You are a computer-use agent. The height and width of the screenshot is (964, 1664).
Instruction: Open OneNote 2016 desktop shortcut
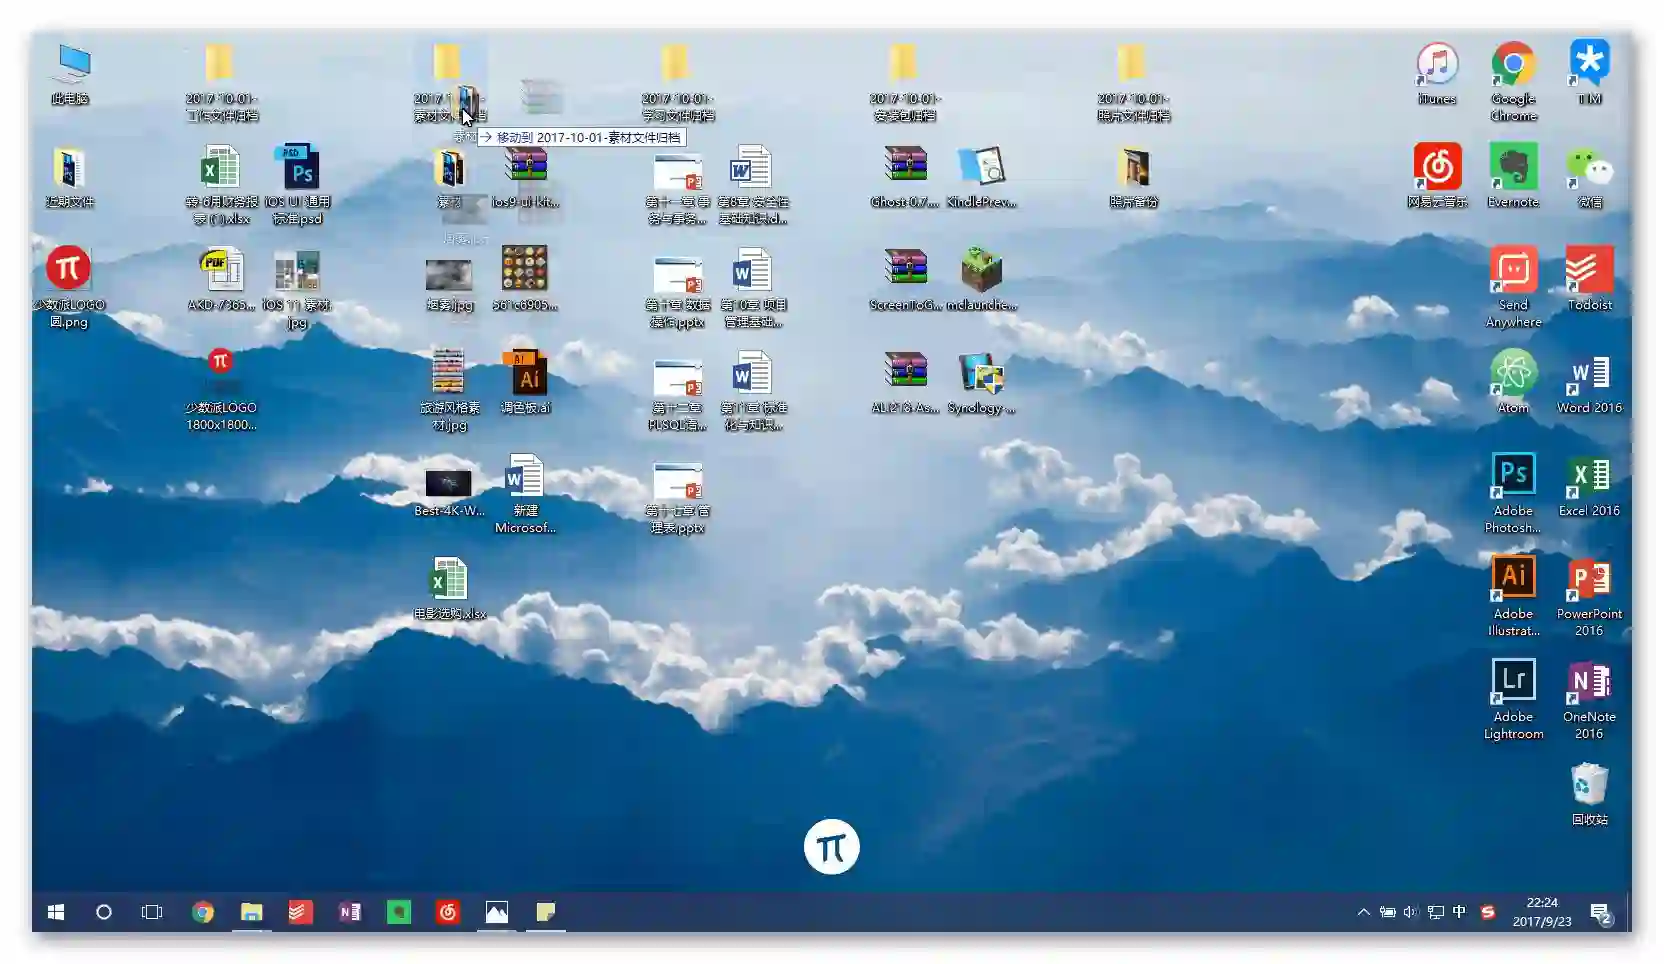point(1589,683)
